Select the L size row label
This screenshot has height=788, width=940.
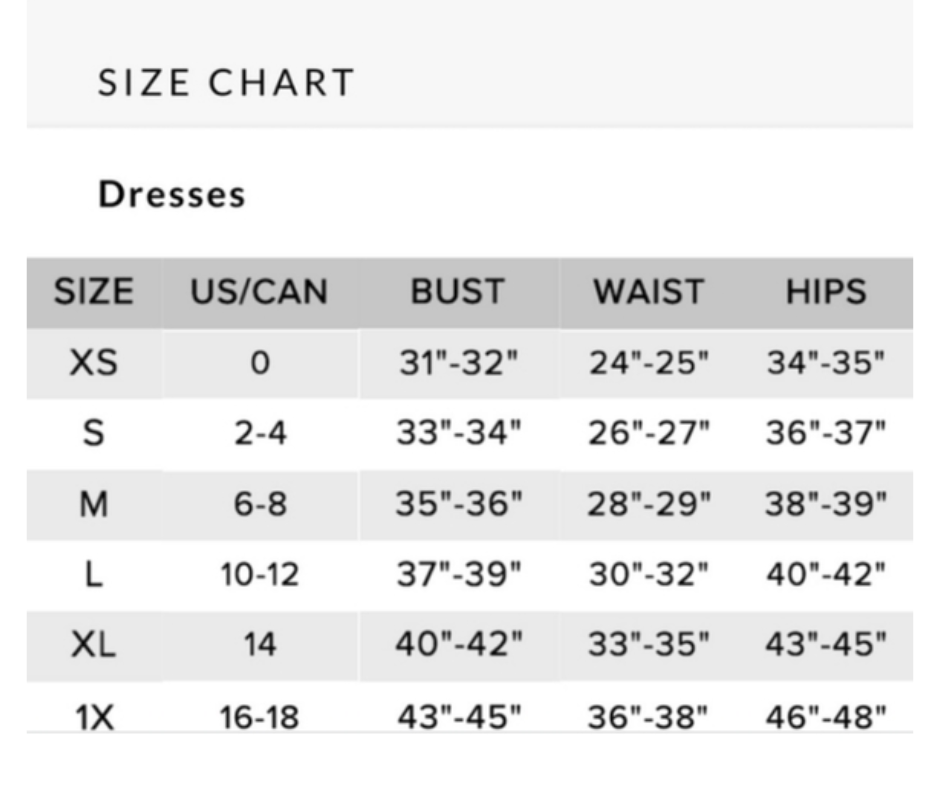coord(93,575)
